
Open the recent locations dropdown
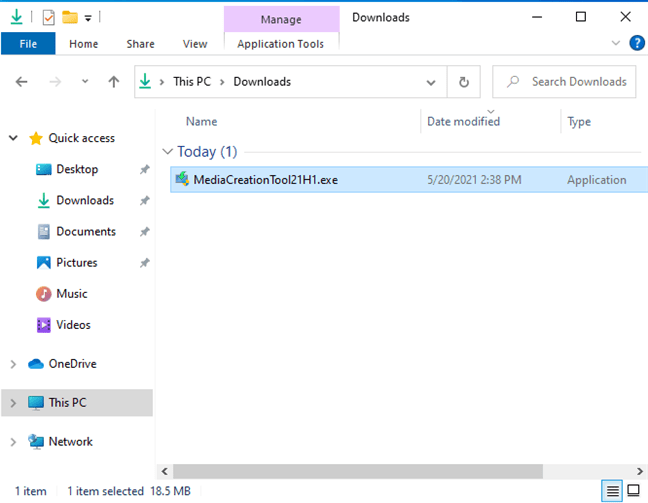click(85, 81)
